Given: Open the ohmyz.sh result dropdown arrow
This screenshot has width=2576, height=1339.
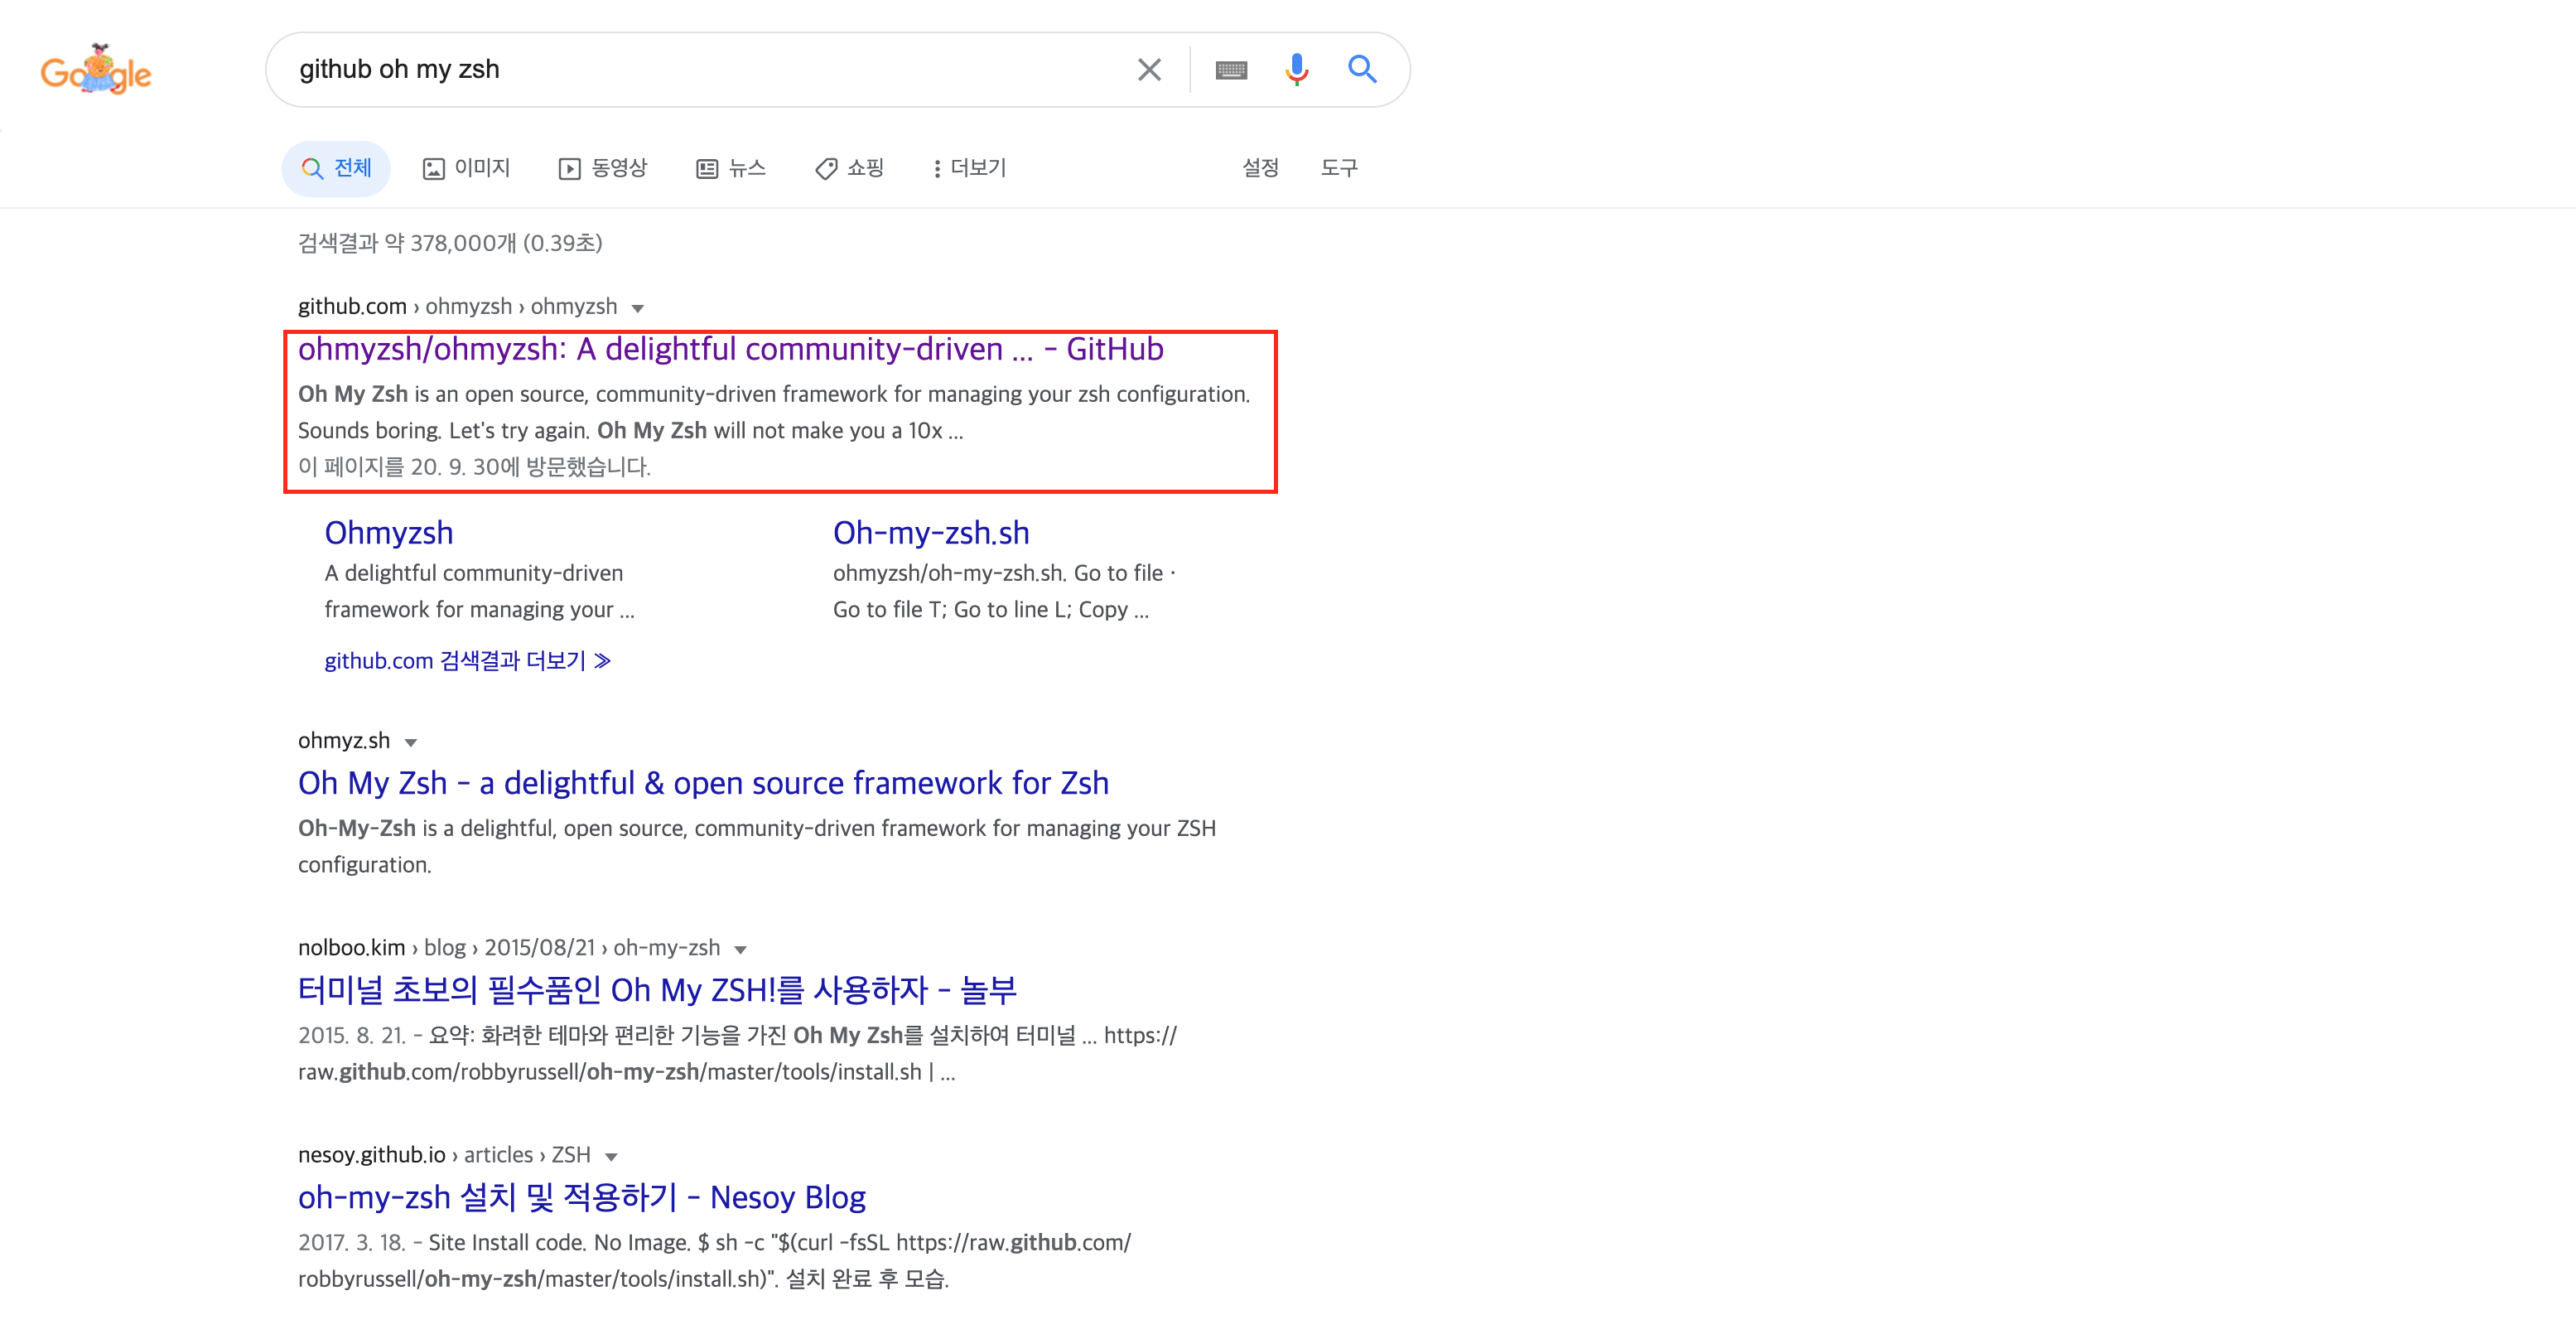Looking at the screenshot, I should coord(411,742).
